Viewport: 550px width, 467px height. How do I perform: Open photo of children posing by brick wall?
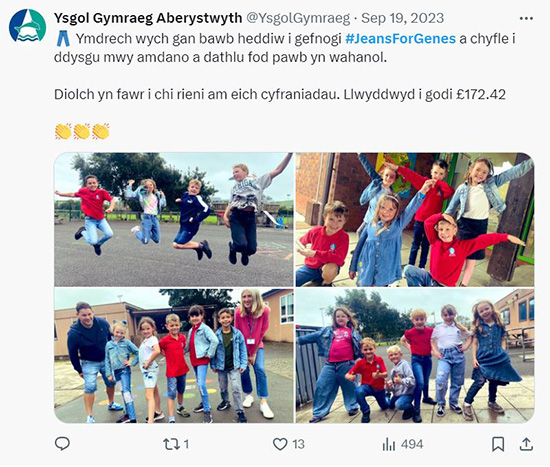click(x=415, y=220)
